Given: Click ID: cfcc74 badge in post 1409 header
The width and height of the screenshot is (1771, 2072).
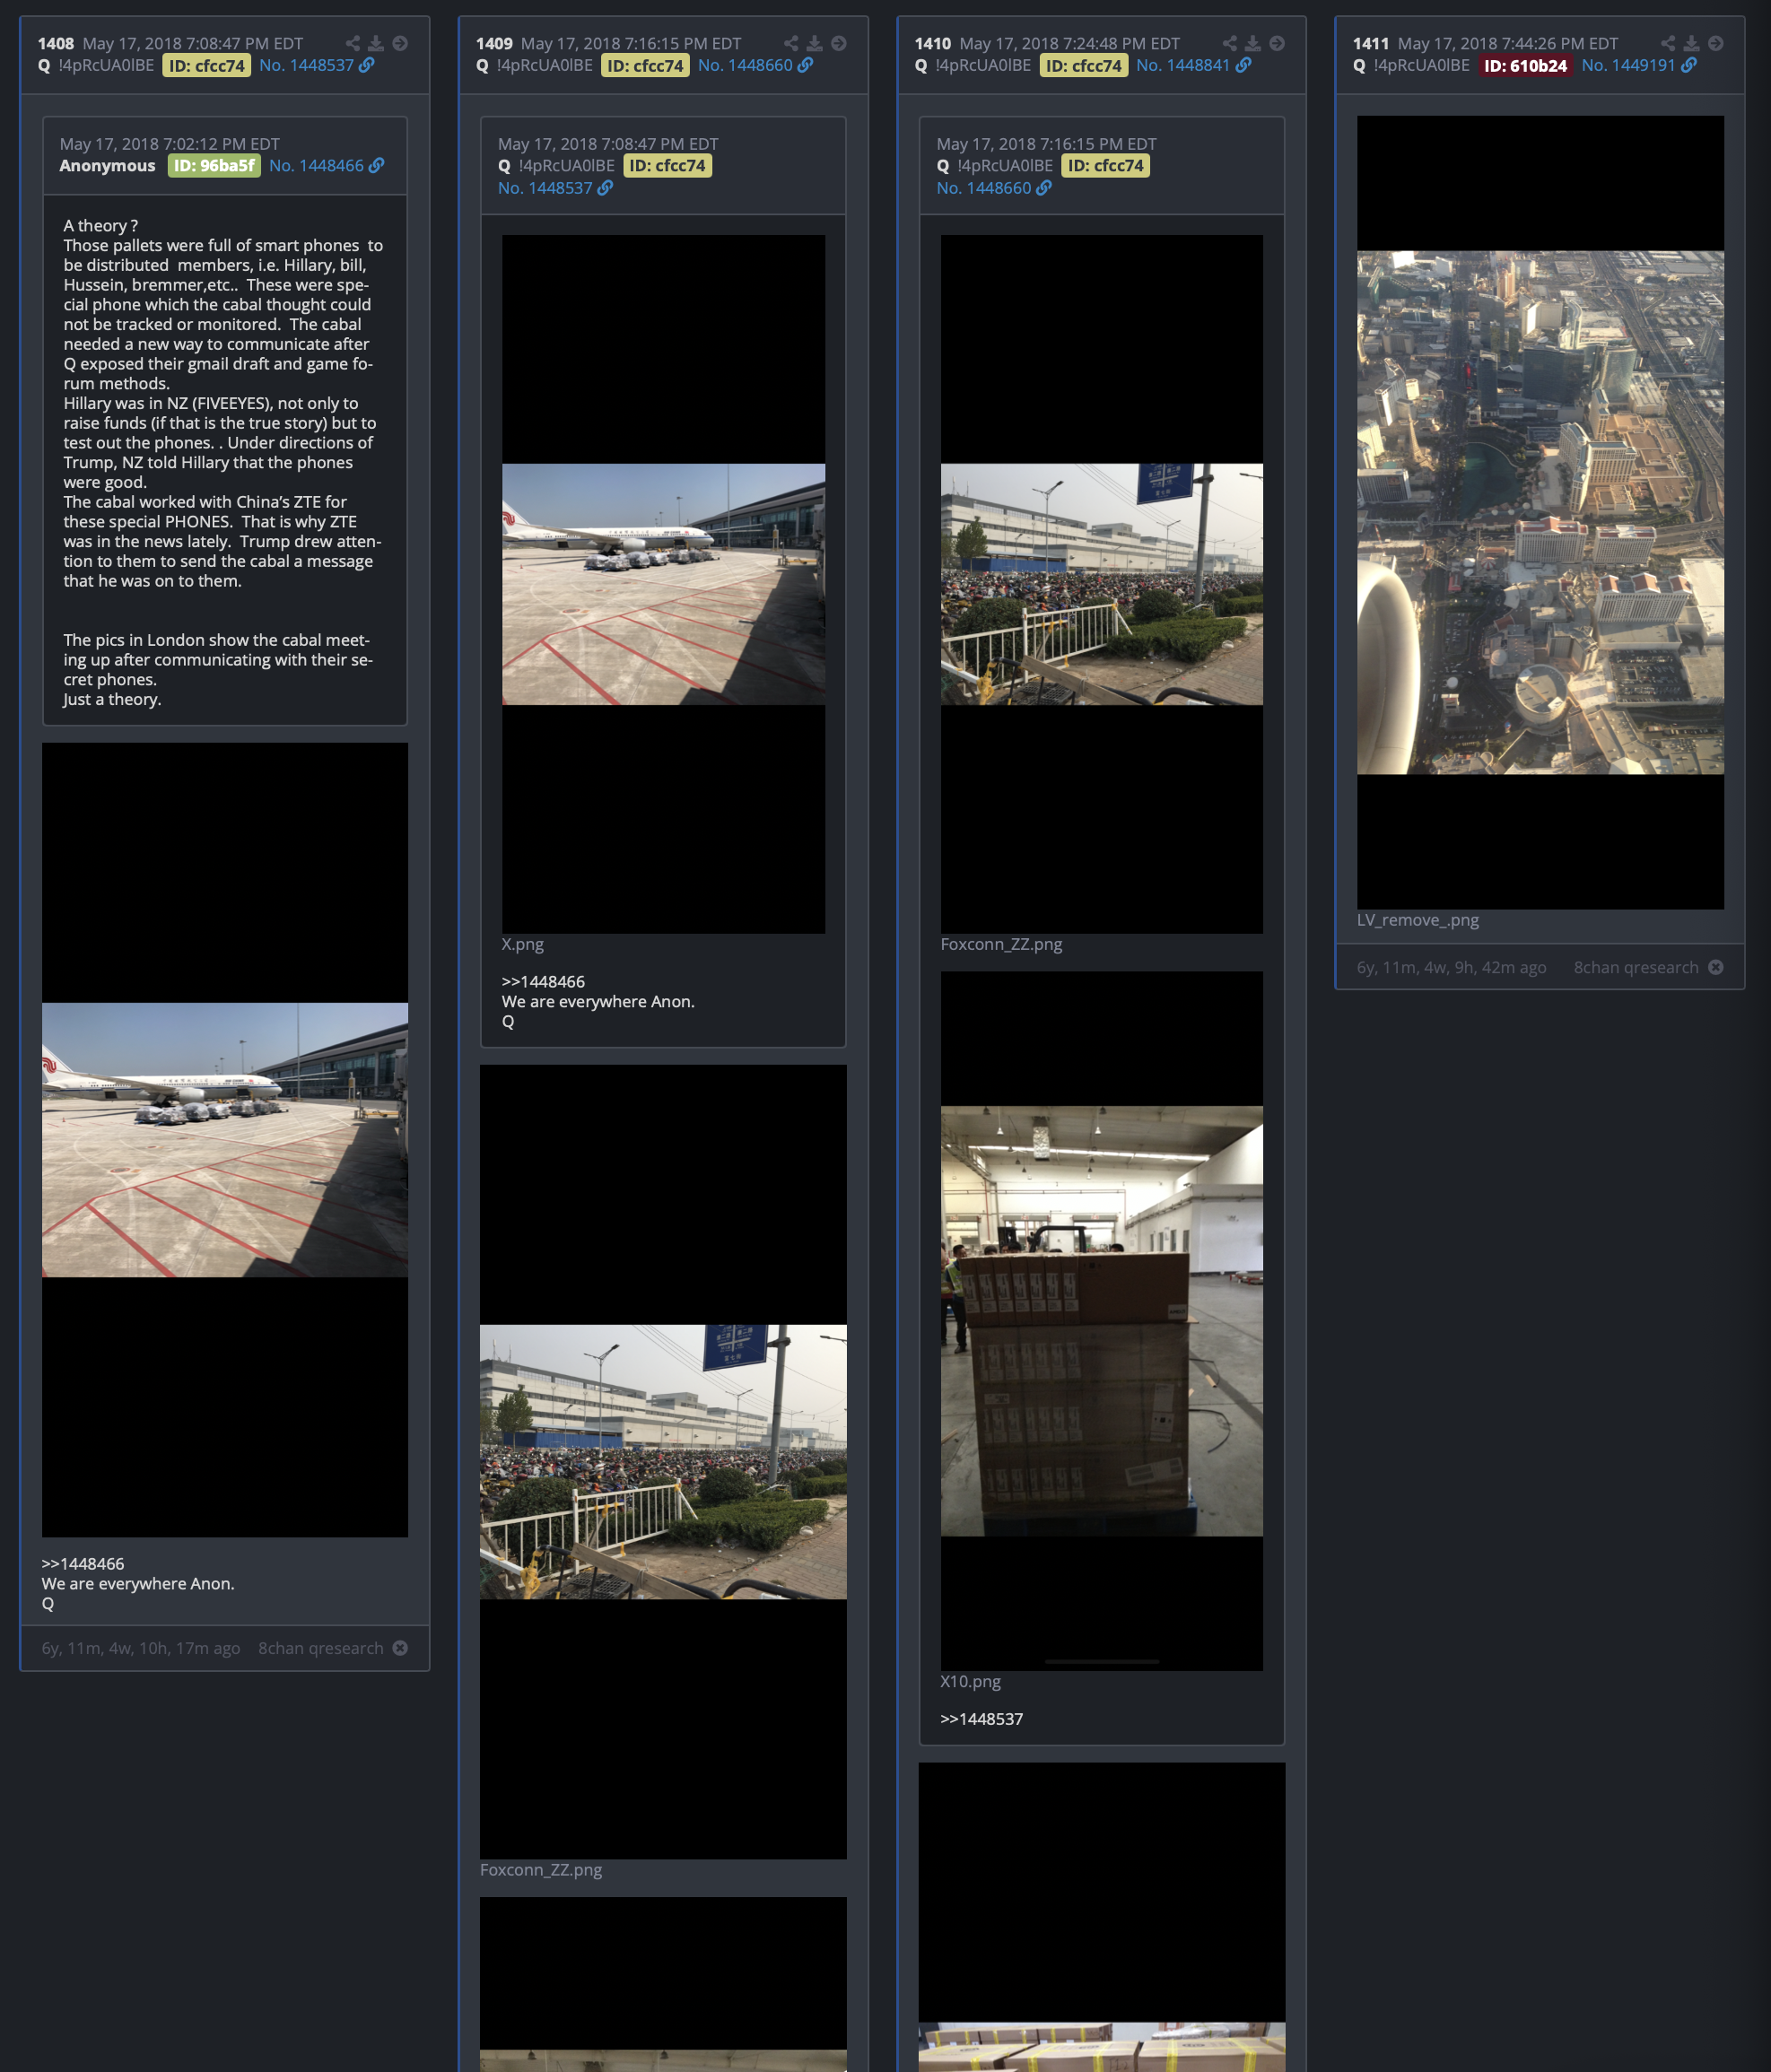Looking at the screenshot, I should click(x=646, y=66).
